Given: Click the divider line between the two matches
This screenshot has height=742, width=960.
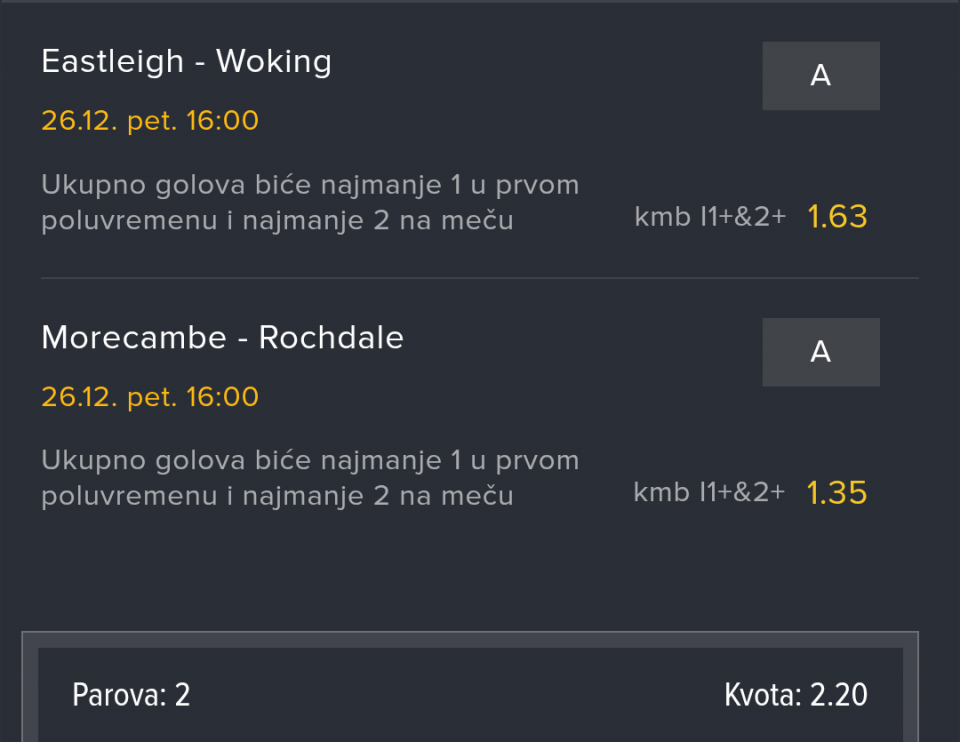Looking at the screenshot, I should click(480, 278).
